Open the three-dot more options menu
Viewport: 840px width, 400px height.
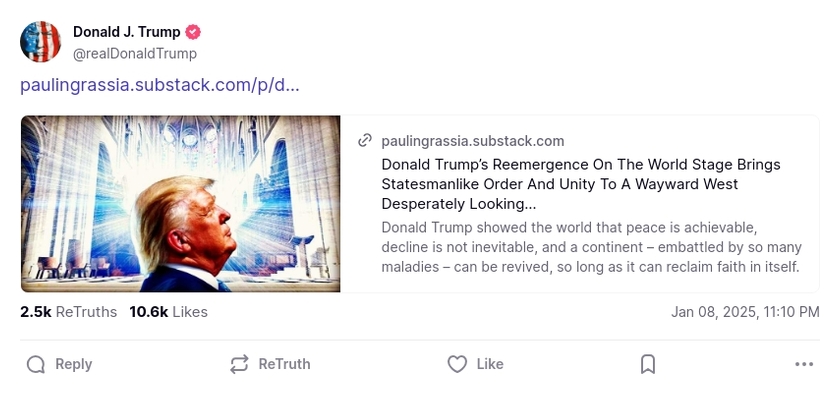point(804,364)
